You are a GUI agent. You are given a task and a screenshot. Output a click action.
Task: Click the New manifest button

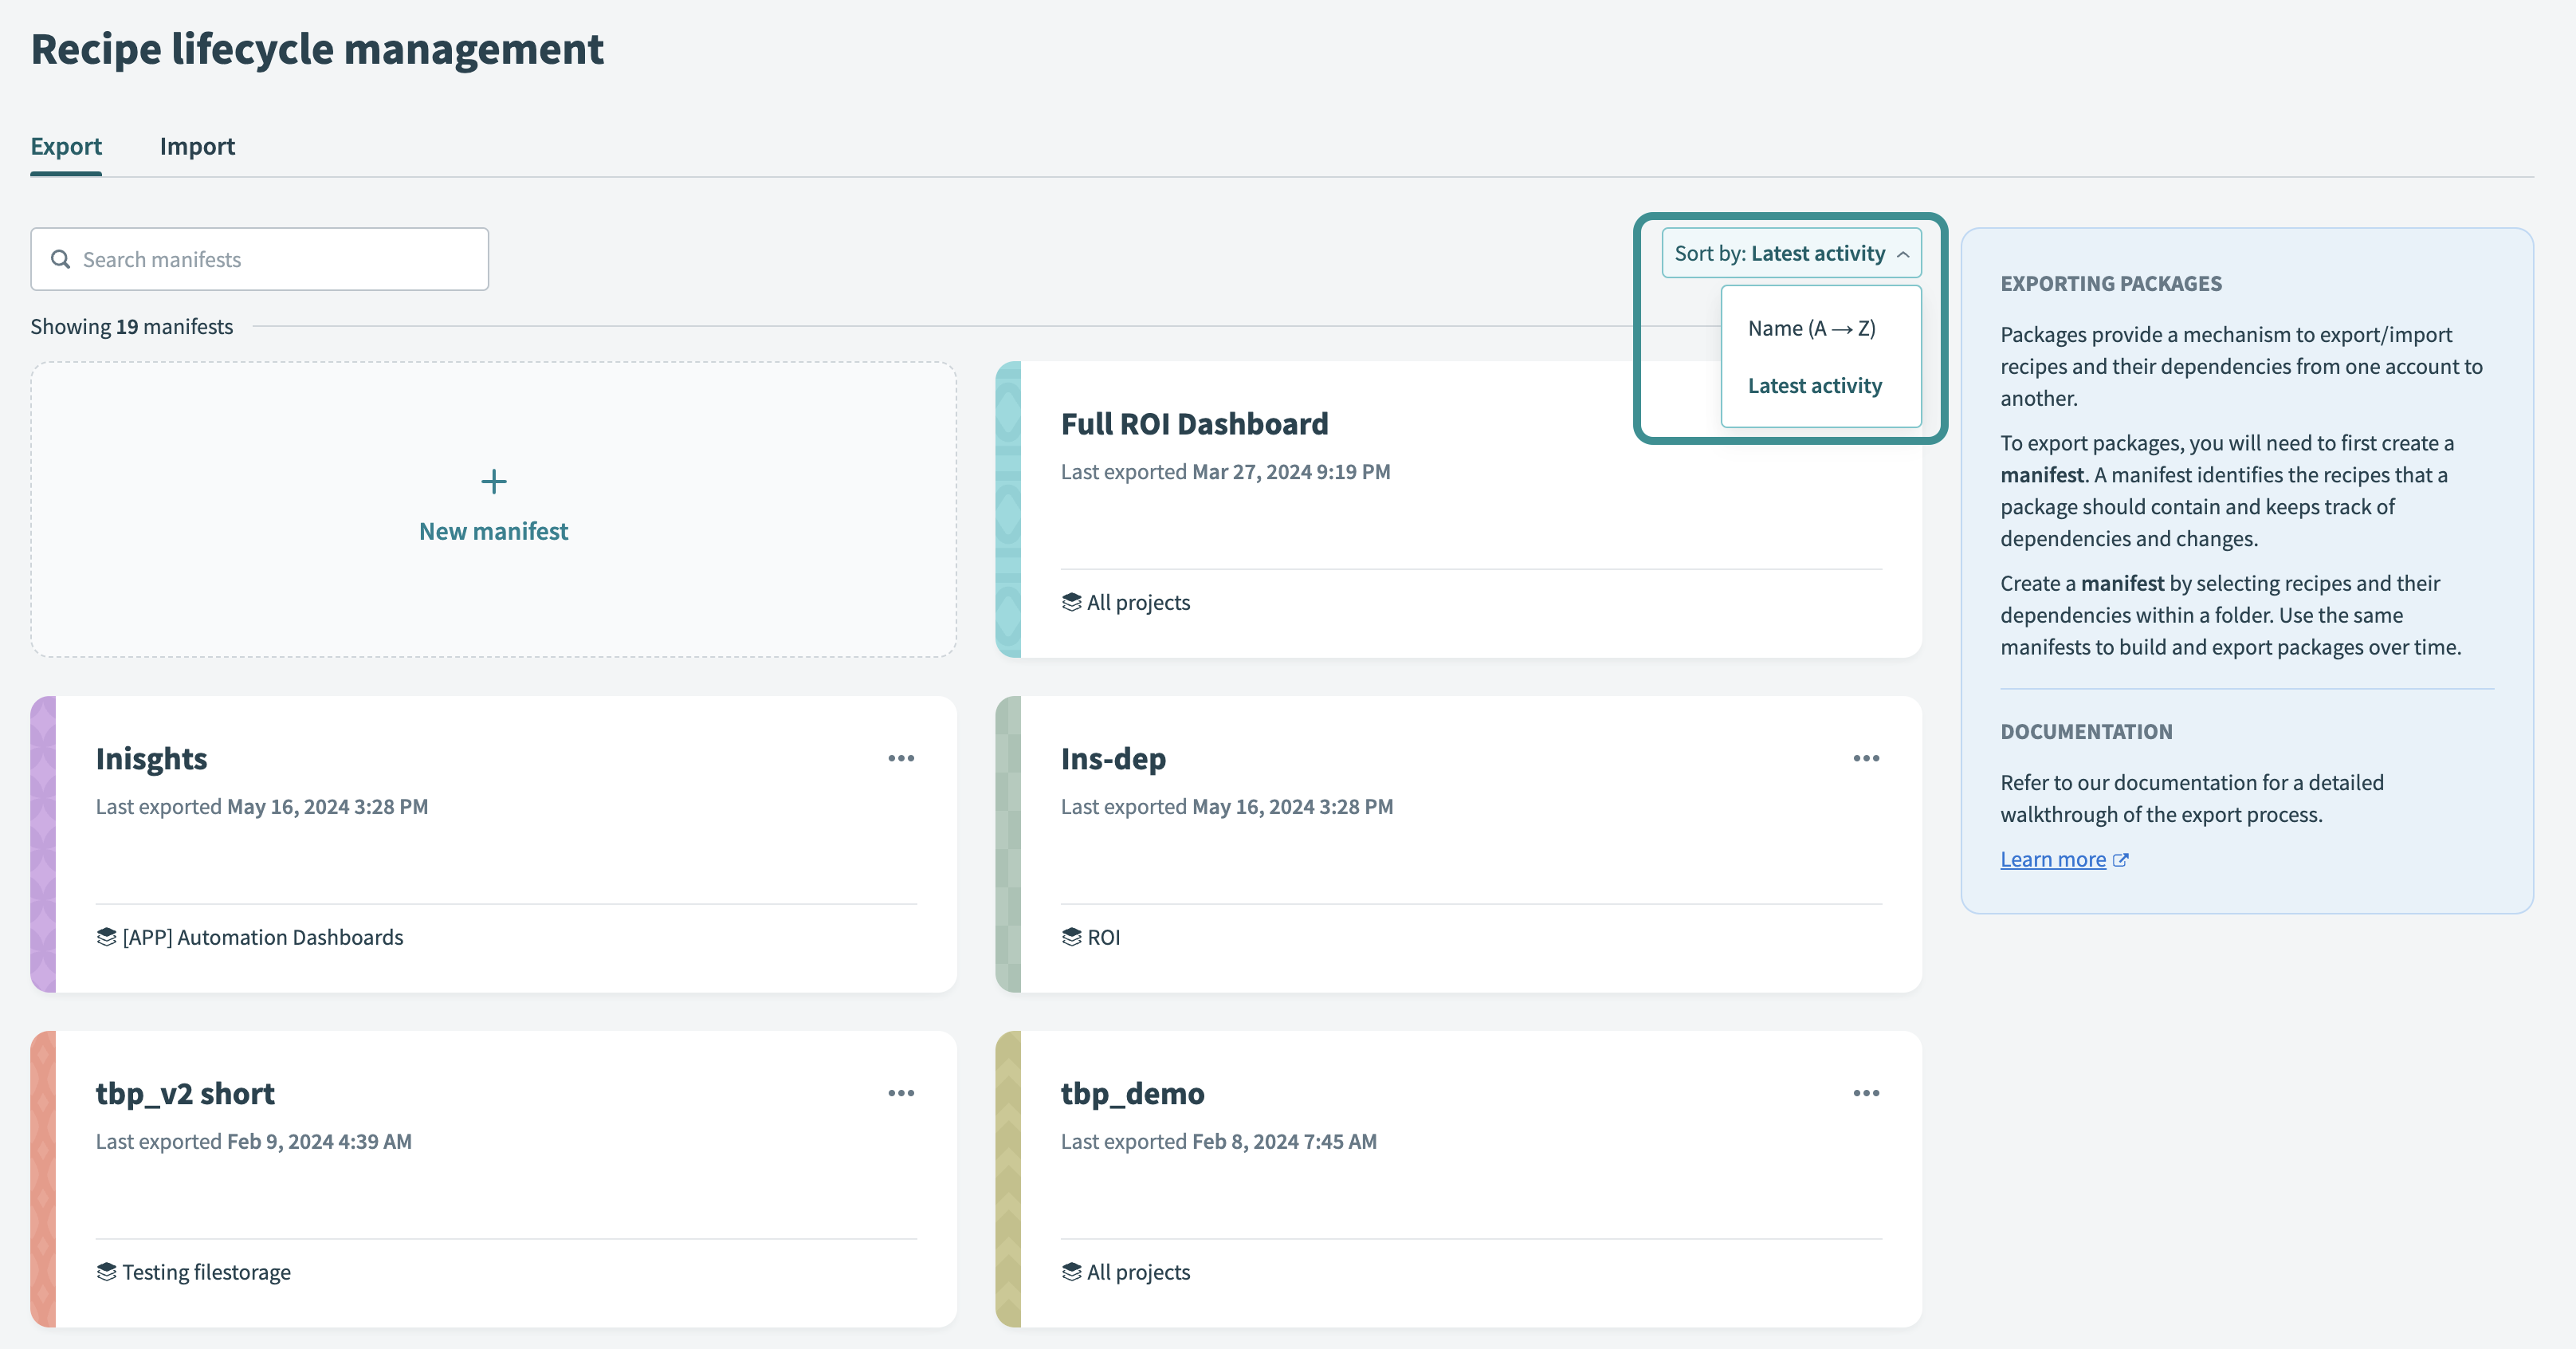(493, 531)
